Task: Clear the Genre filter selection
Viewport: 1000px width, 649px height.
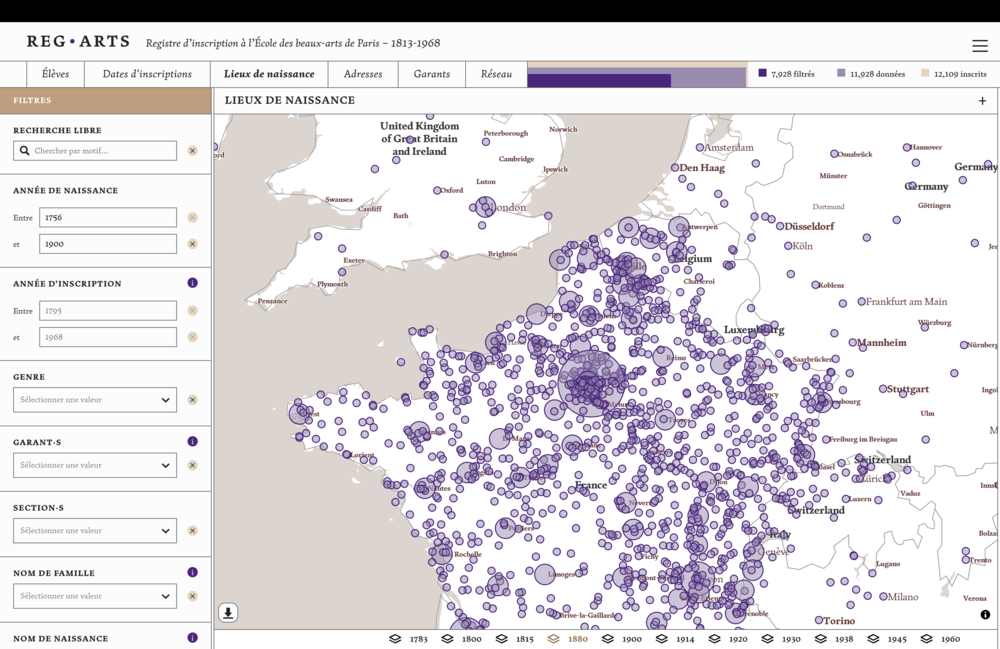Action: (193, 400)
